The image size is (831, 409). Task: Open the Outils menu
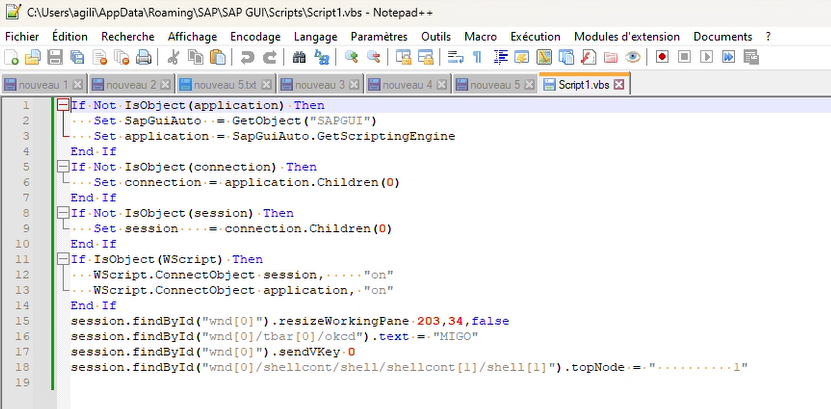point(436,37)
